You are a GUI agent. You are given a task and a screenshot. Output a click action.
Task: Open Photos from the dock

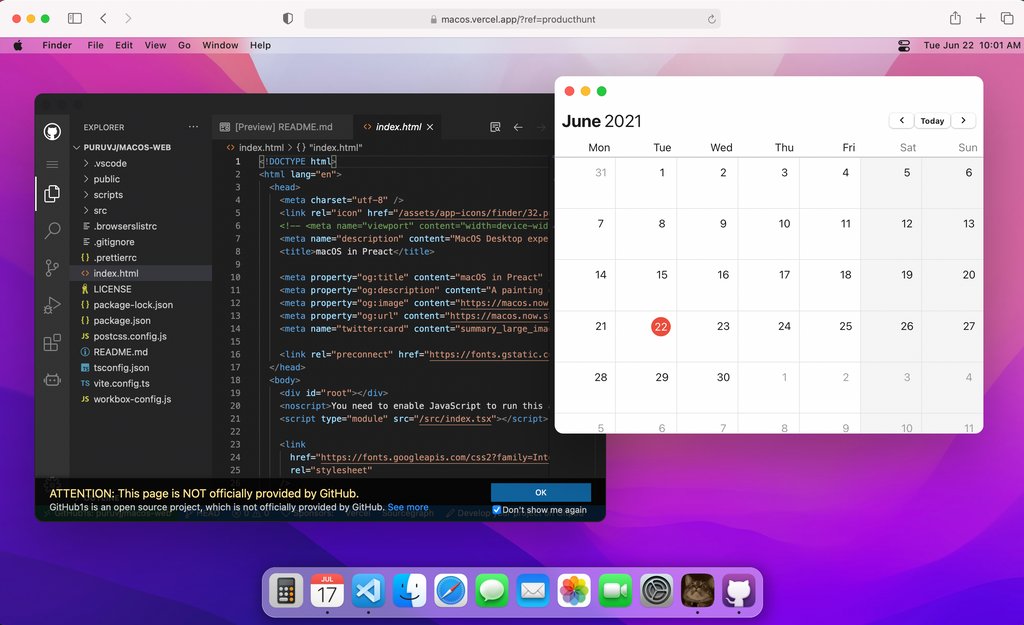574,592
